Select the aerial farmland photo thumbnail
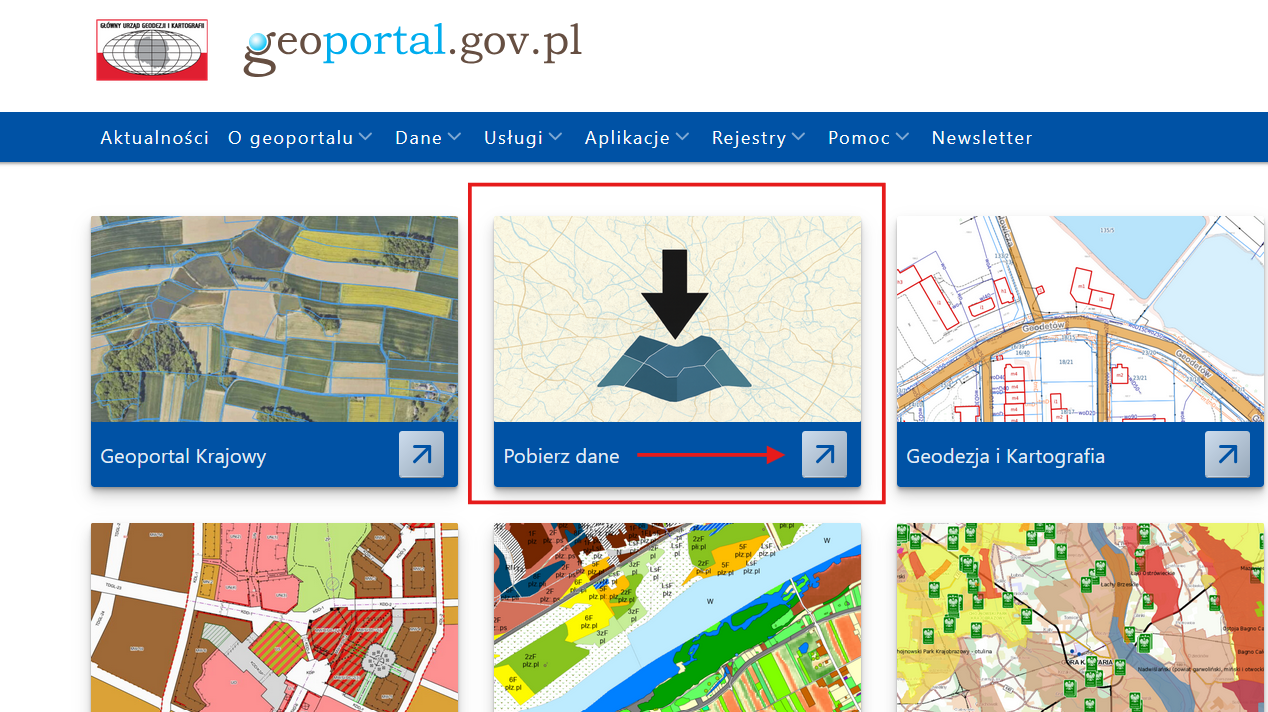1268x712 pixels. click(274, 318)
